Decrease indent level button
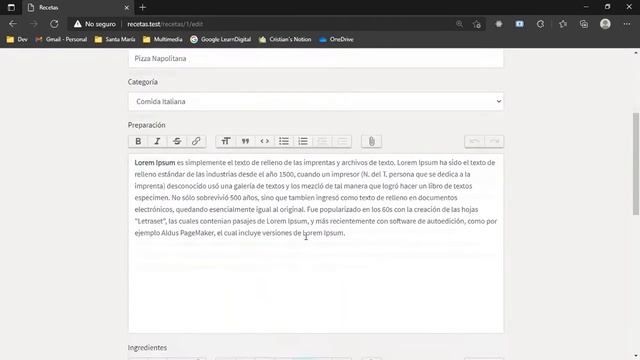 pos(322,141)
